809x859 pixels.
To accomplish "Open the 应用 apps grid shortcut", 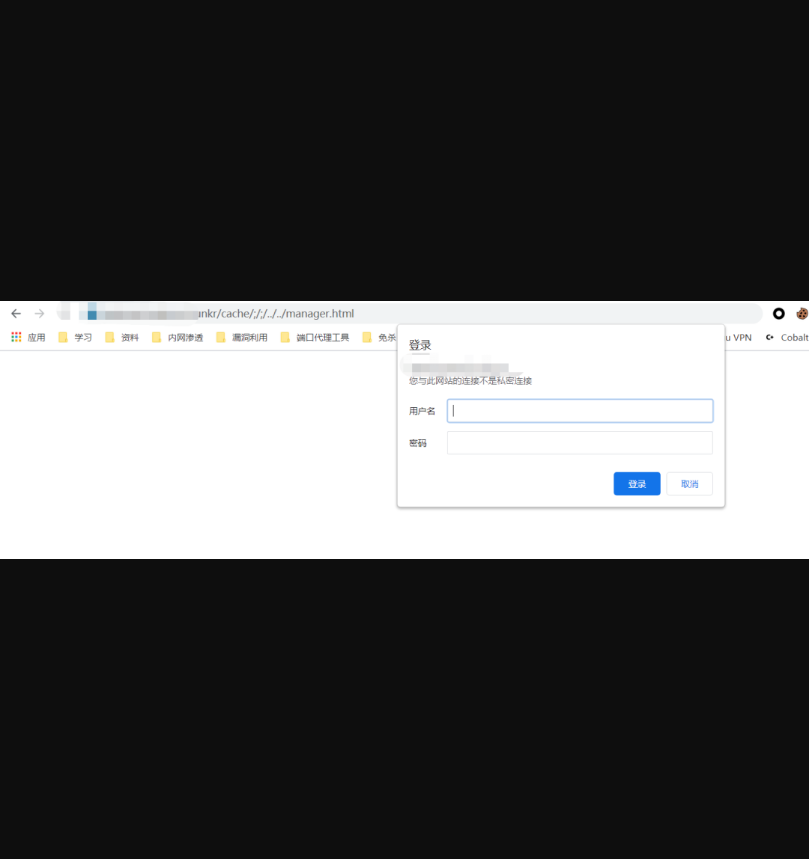I will pos(28,337).
